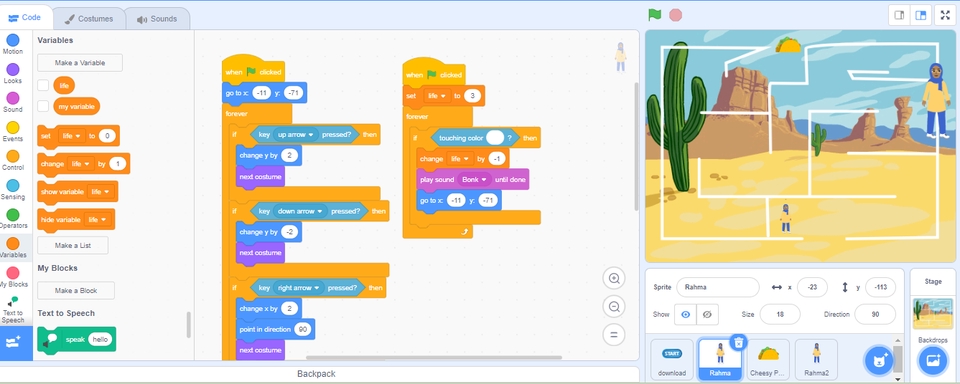The width and height of the screenshot is (960, 384).
Task: Open the Bonk sound dropdown
Action: pyautogui.click(x=475, y=179)
